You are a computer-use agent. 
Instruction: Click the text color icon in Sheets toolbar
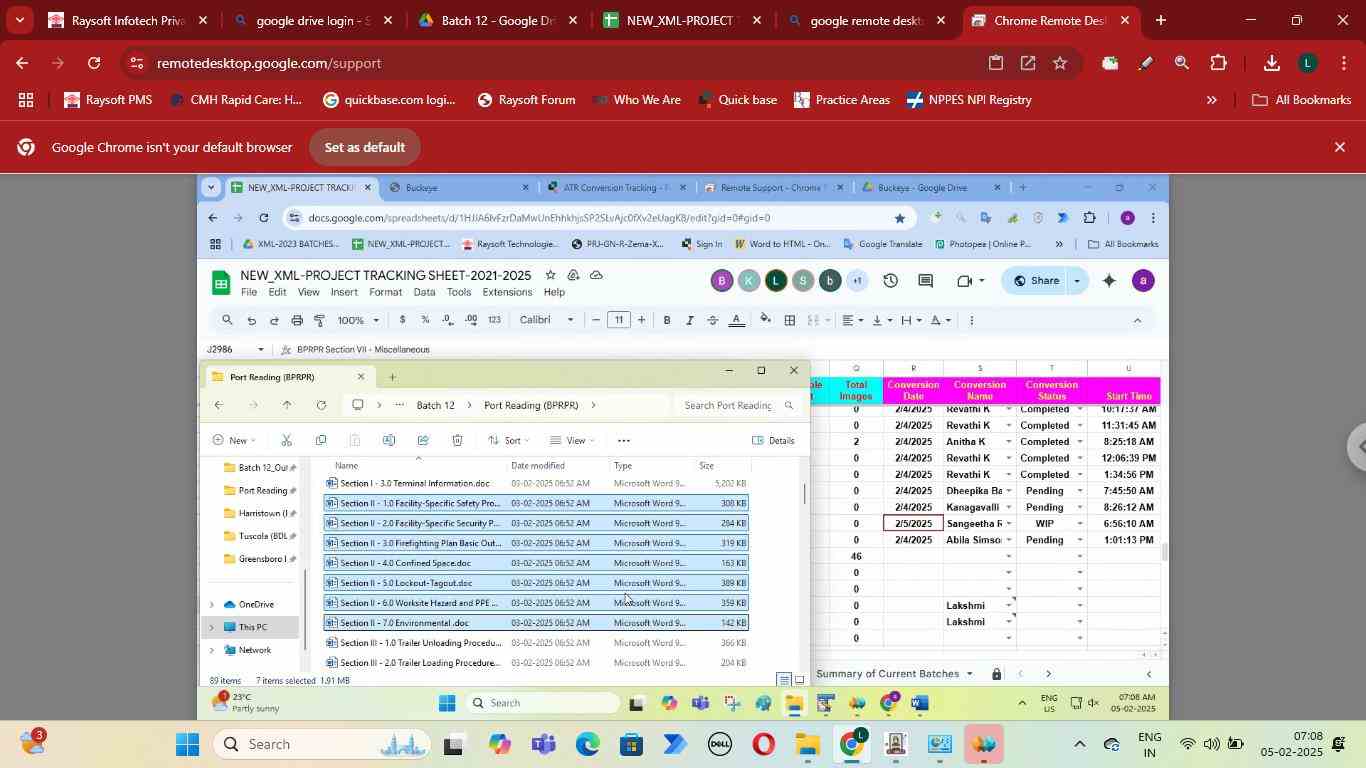737,320
